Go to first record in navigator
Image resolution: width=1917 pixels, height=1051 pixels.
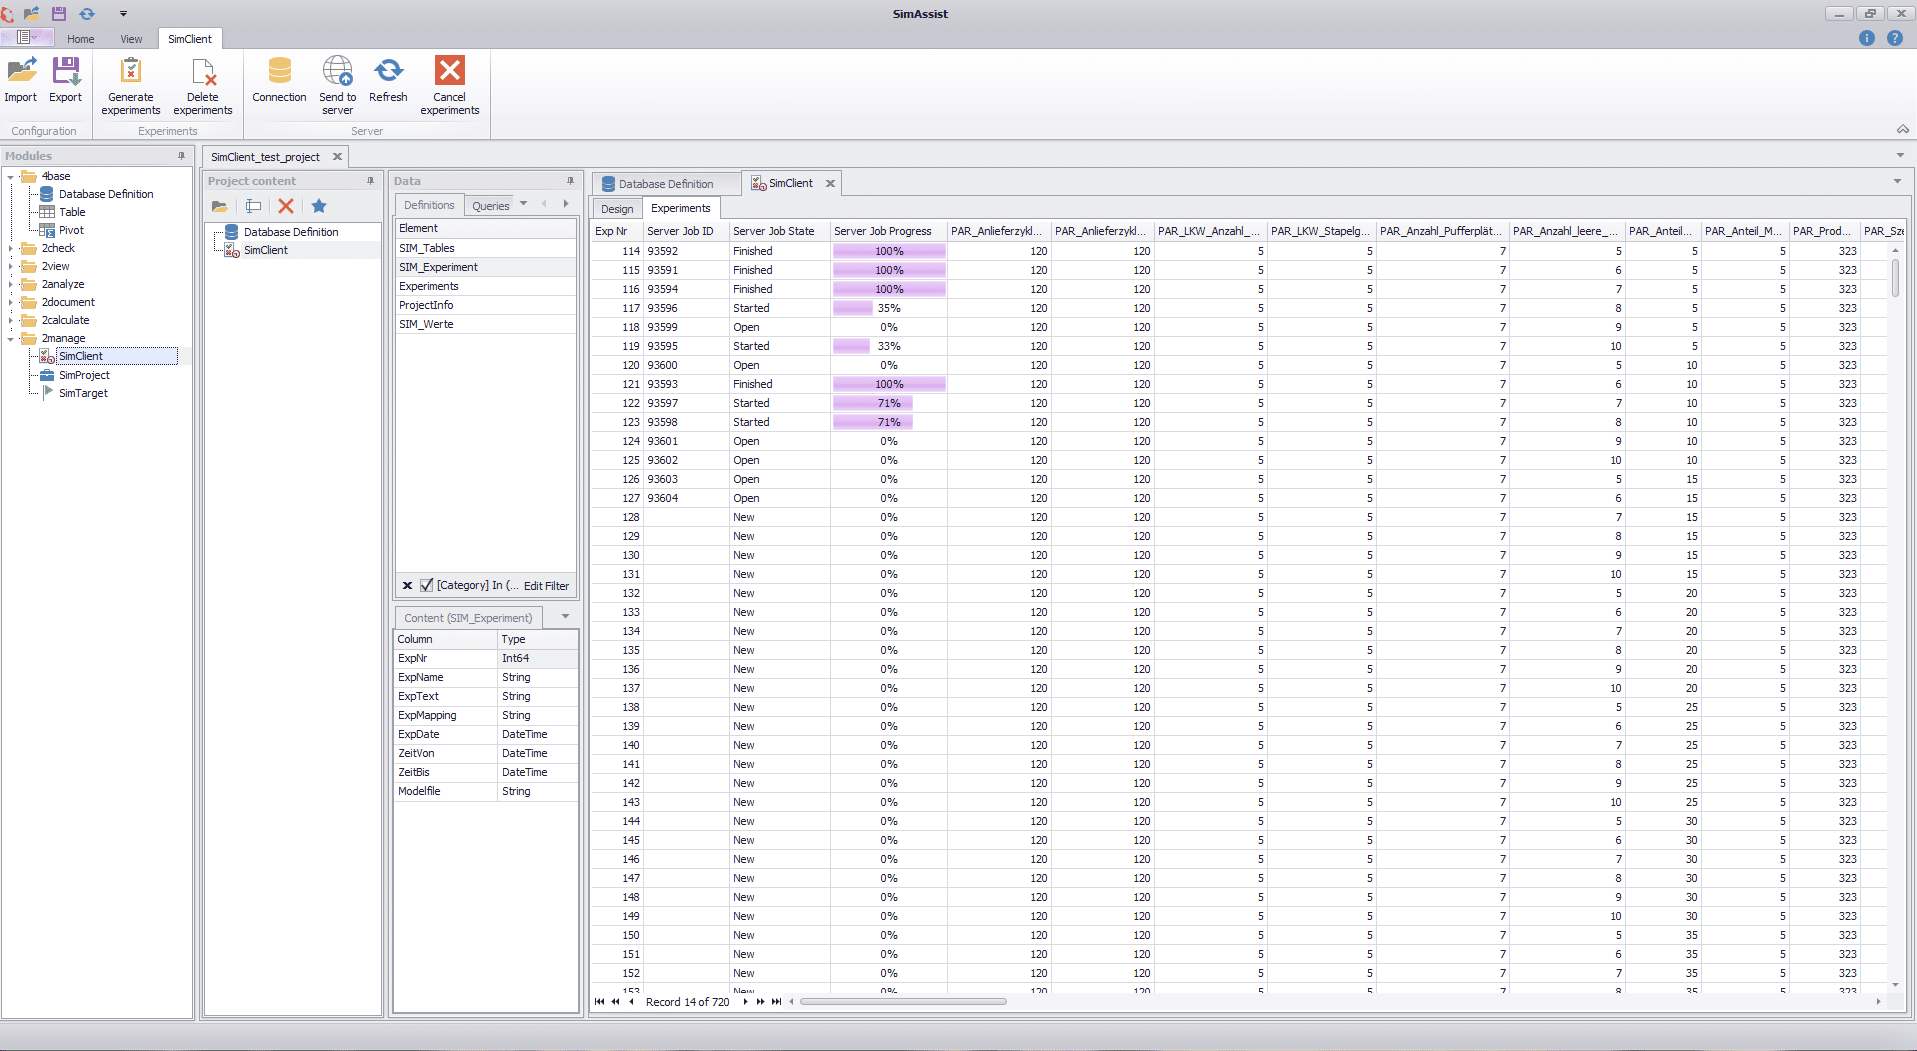pos(600,1001)
